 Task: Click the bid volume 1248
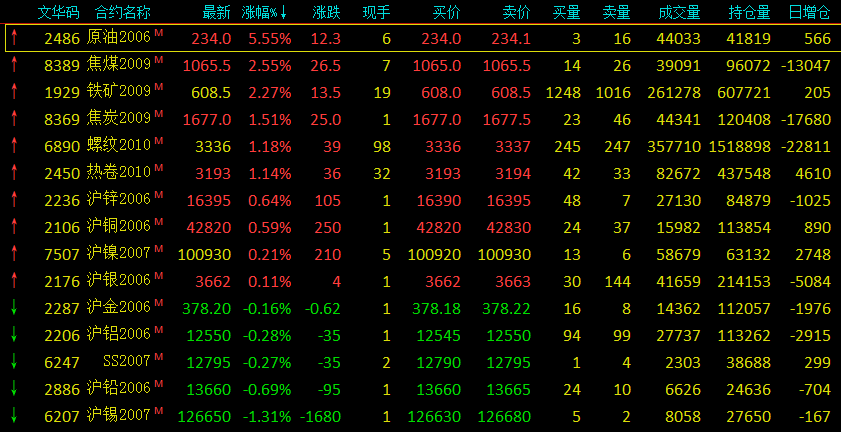click(x=563, y=92)
